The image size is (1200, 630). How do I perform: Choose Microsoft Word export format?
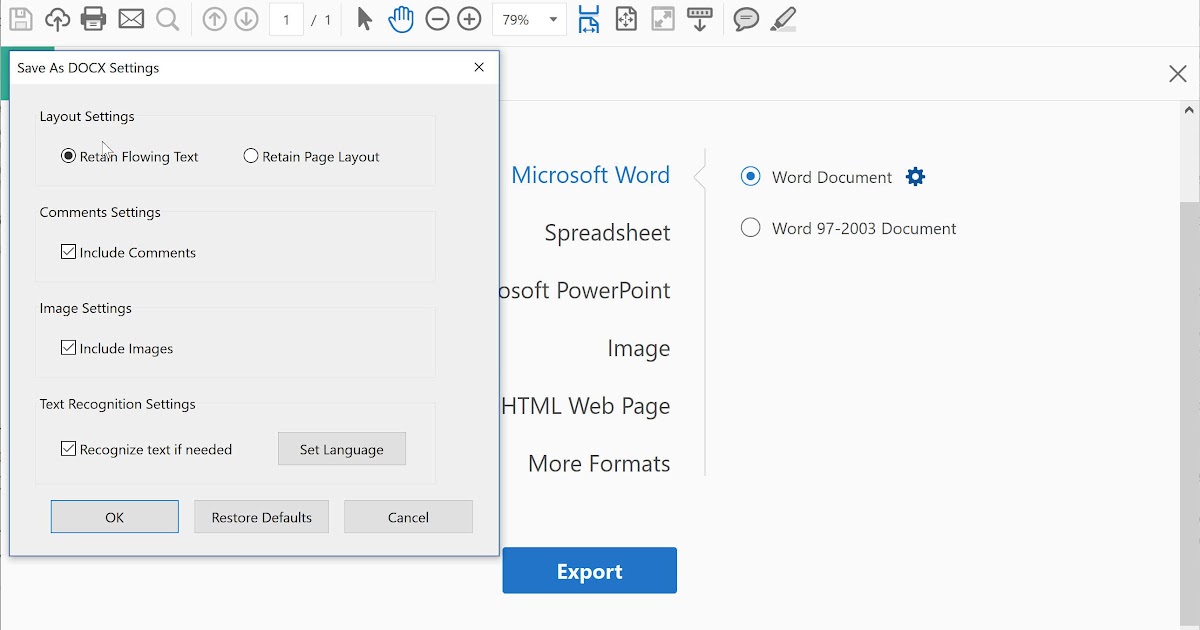590,175
